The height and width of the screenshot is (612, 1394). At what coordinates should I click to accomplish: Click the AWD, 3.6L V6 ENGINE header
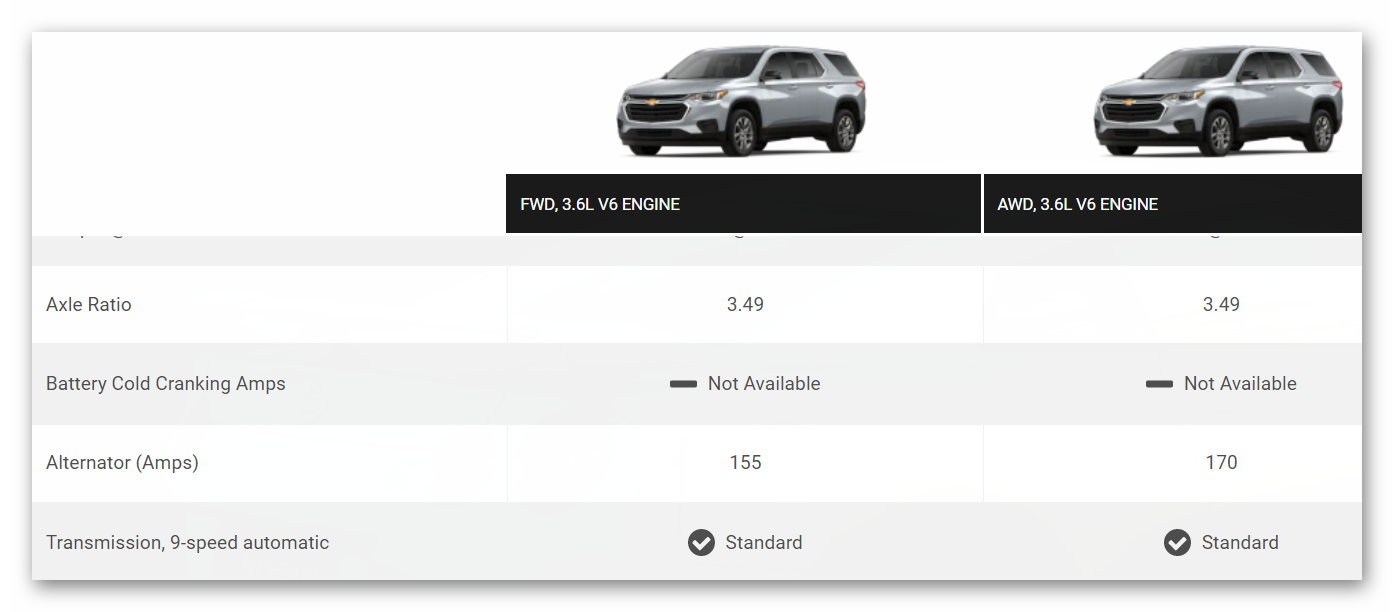coord(1077,204)
